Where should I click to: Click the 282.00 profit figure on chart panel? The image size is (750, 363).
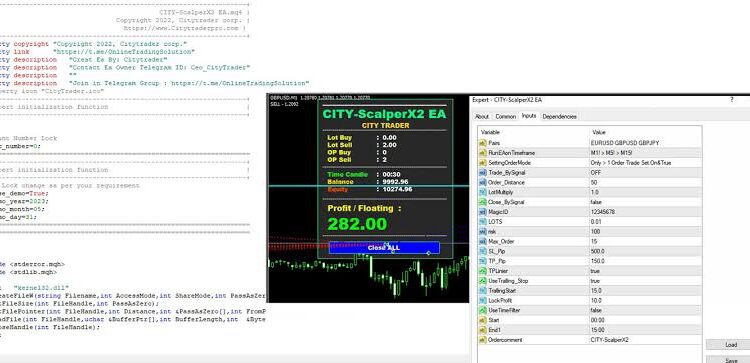[357, 224]
